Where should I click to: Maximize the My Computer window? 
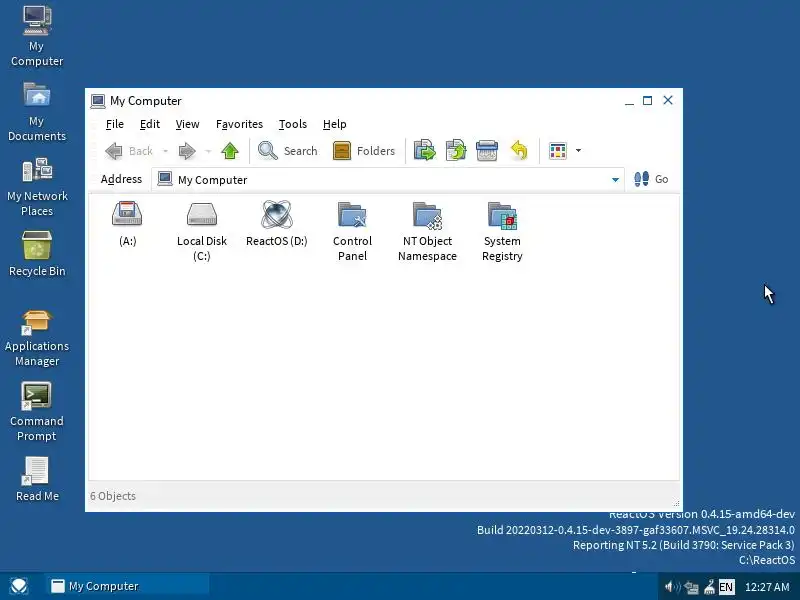click(x=647, y=101)
